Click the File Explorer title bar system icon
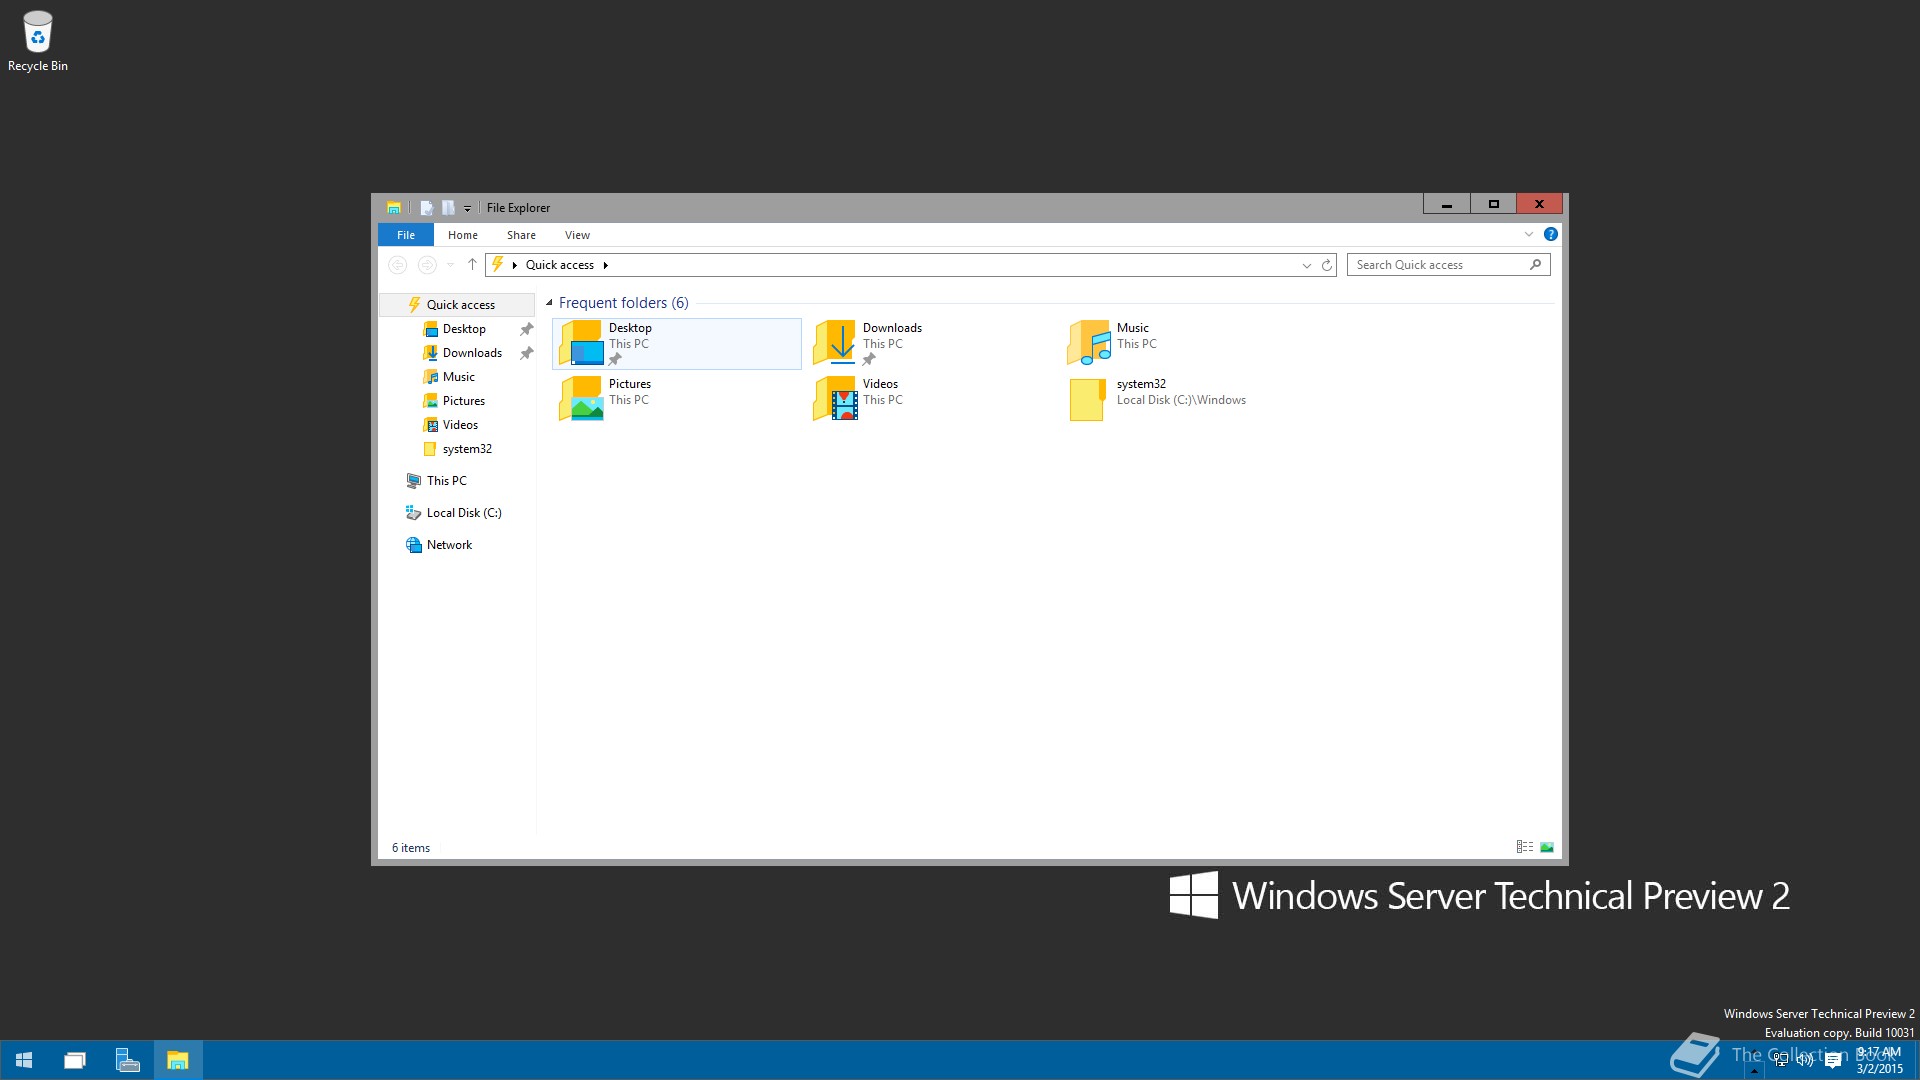The width and height of the screenshot is (1920, 1080). 394,208
